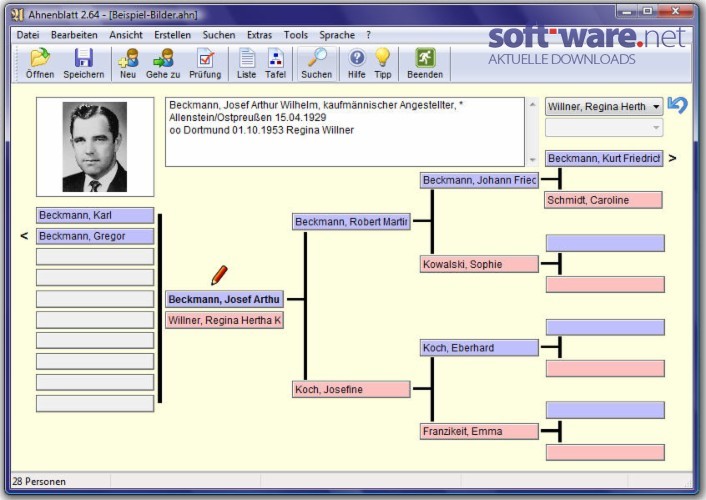The width and height of the screenshot is (706, 500).
Task: Select Franzikeit, Emma box
Action: (x=479, y=431)
